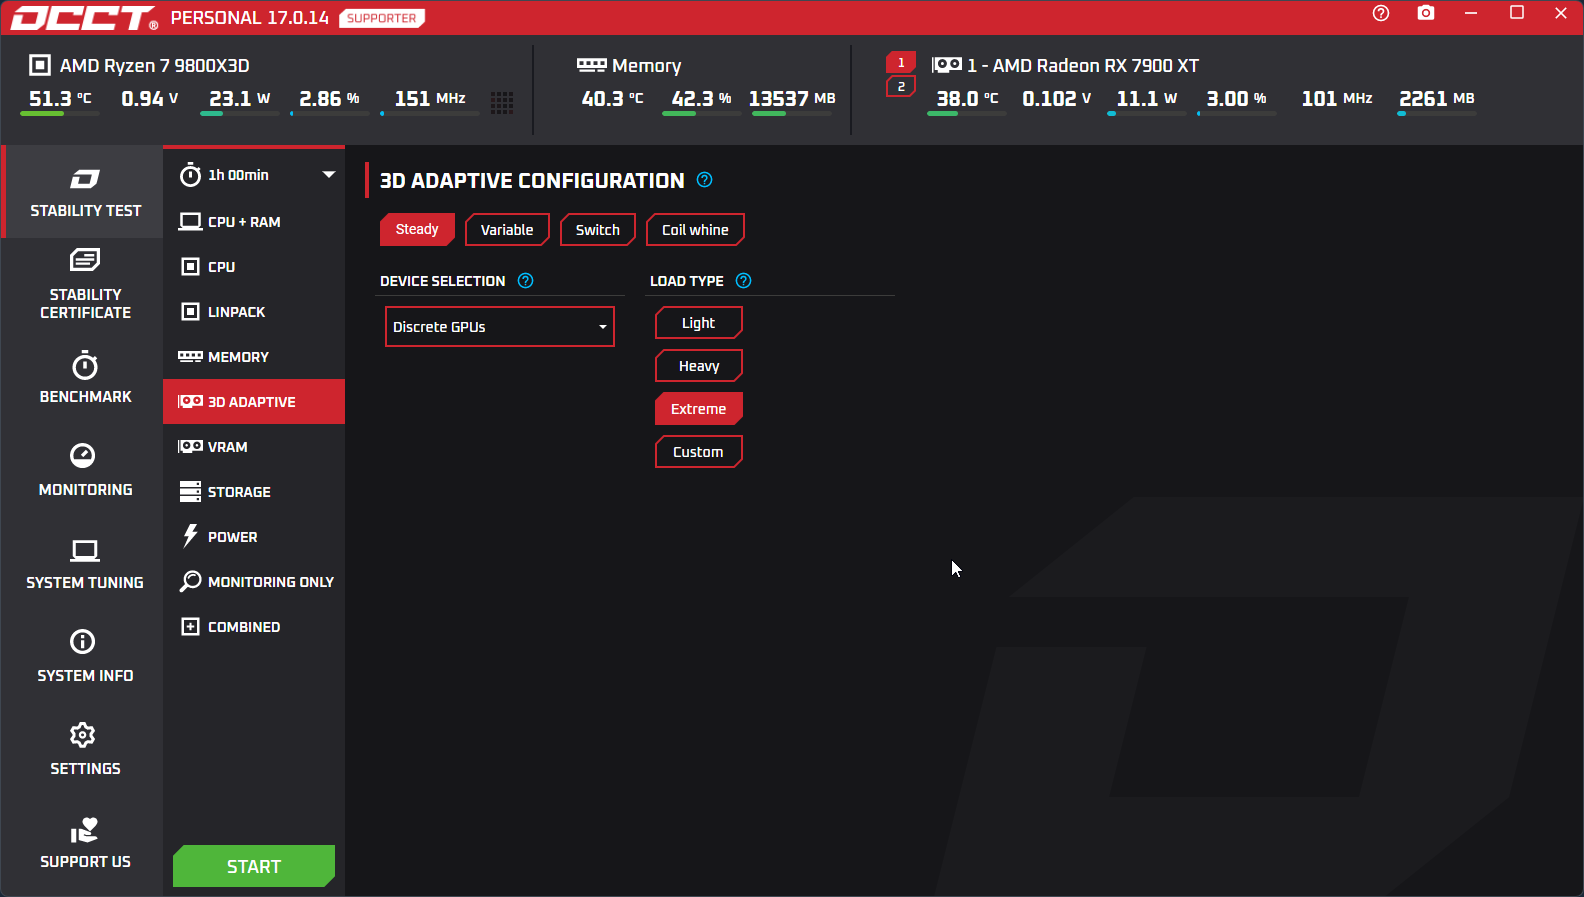Choose the Variable mode
This screenshot has width=1584, height=897.
point(507,230)
